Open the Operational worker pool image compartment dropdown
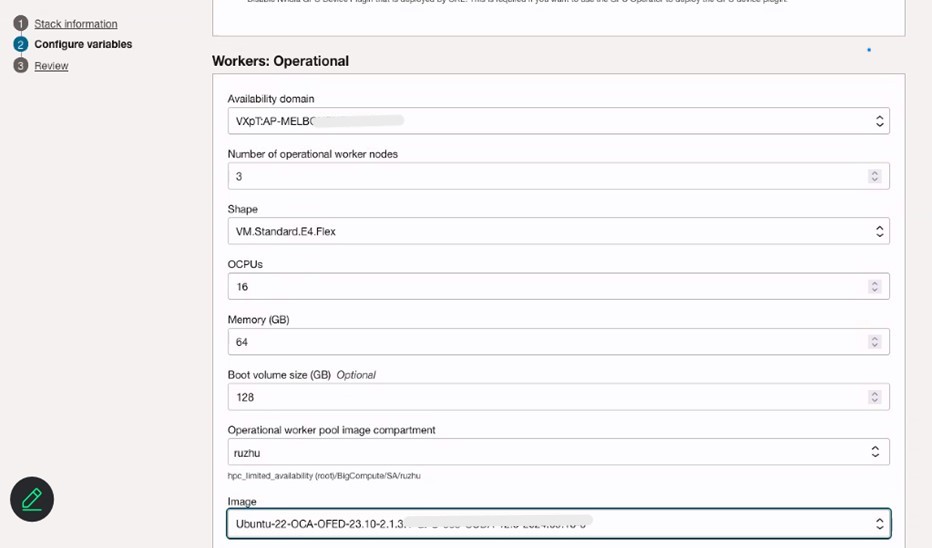Viewport: 932px width, 548px height. pyautogui.click(x=558, y=452)
